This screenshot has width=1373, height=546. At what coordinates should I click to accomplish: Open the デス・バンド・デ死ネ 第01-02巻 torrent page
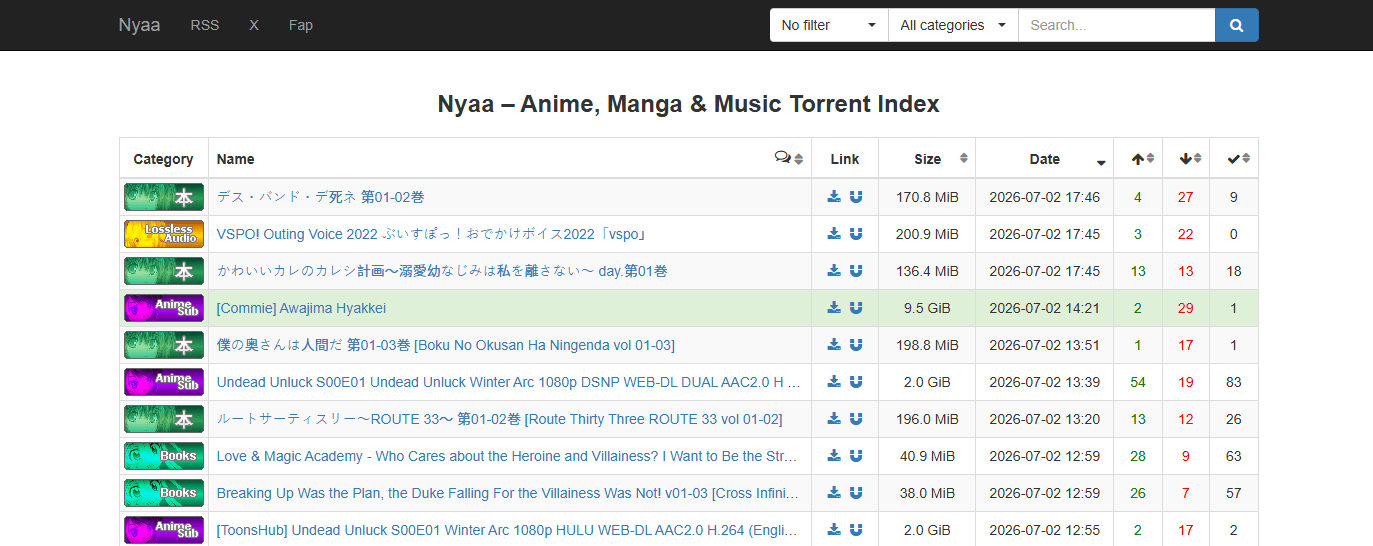point(321,197)
